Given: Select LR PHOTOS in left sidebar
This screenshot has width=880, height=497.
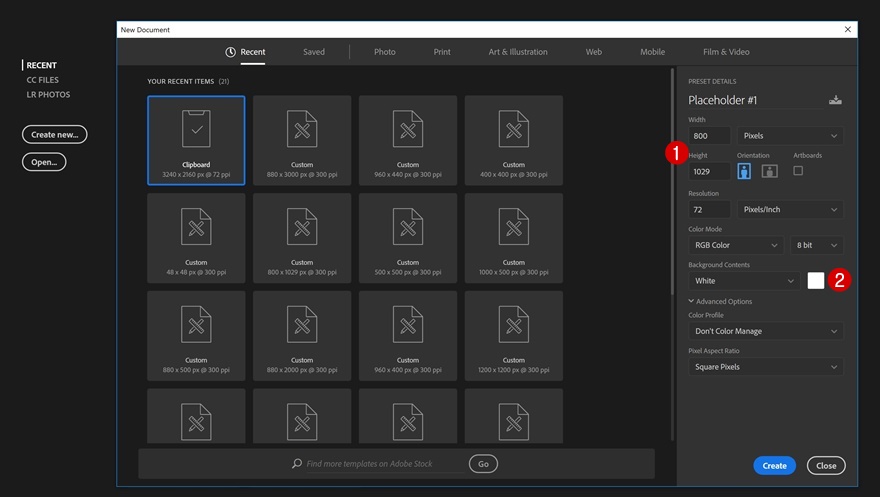Looking at the screenshot, I should tap(48, 94).
